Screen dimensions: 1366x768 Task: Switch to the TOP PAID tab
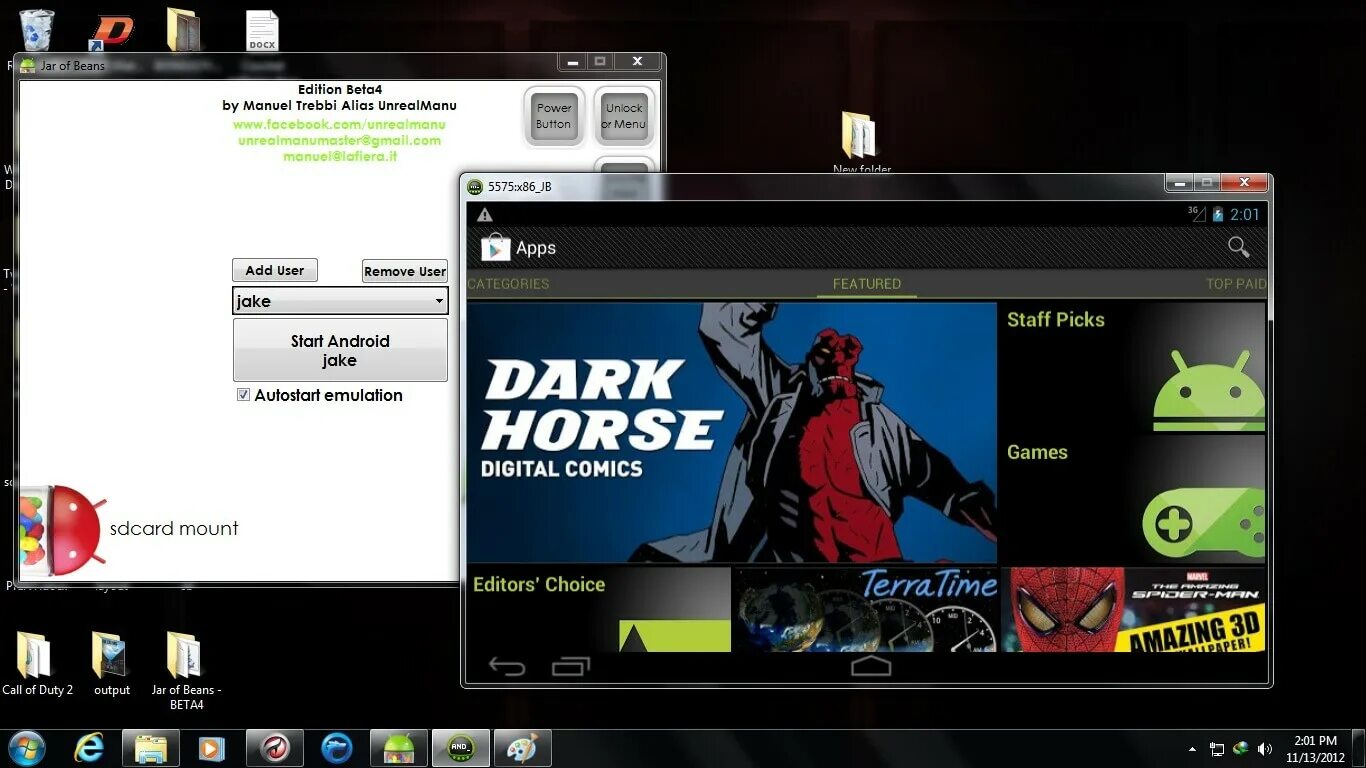[1236, 284]
